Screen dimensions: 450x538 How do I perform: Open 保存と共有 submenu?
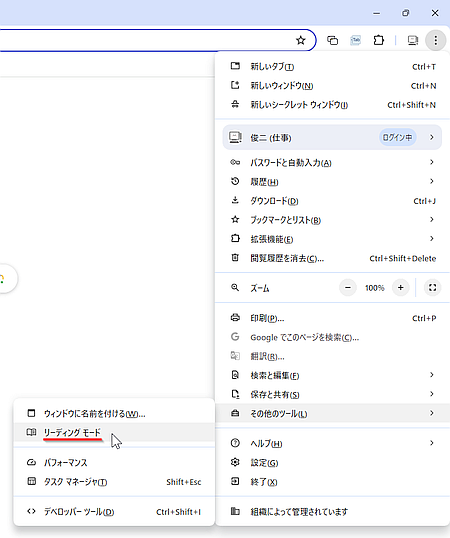[332, 395]
